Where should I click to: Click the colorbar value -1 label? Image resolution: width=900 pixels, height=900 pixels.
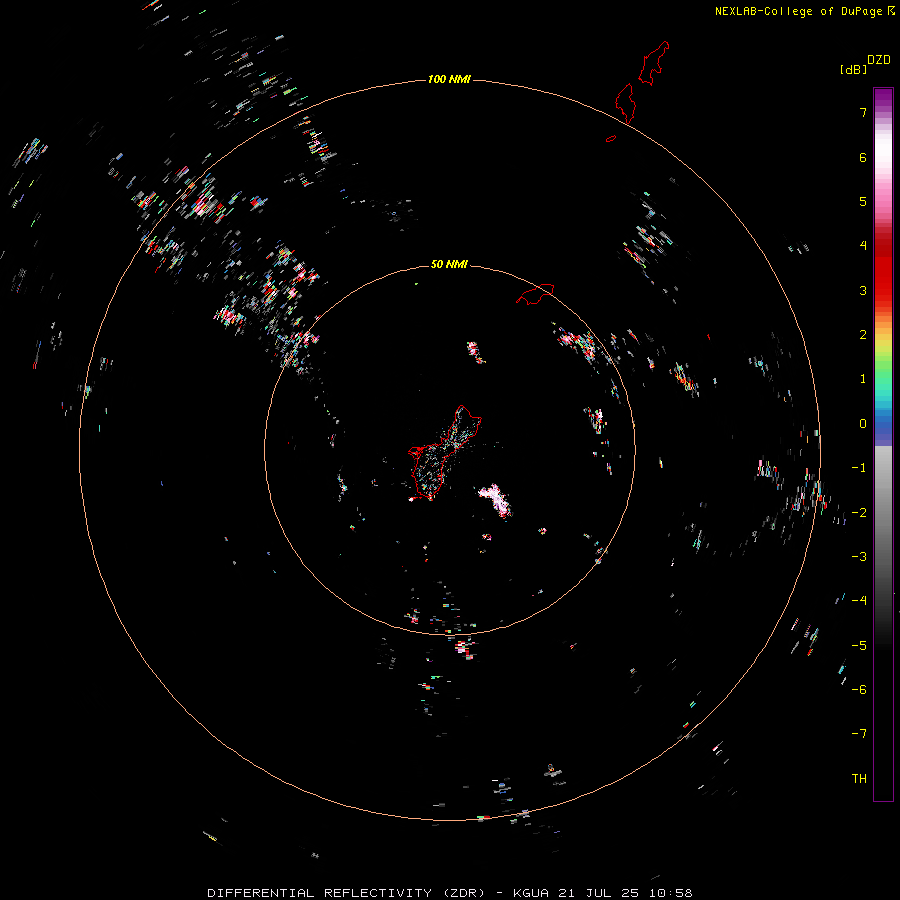(859, 468)
